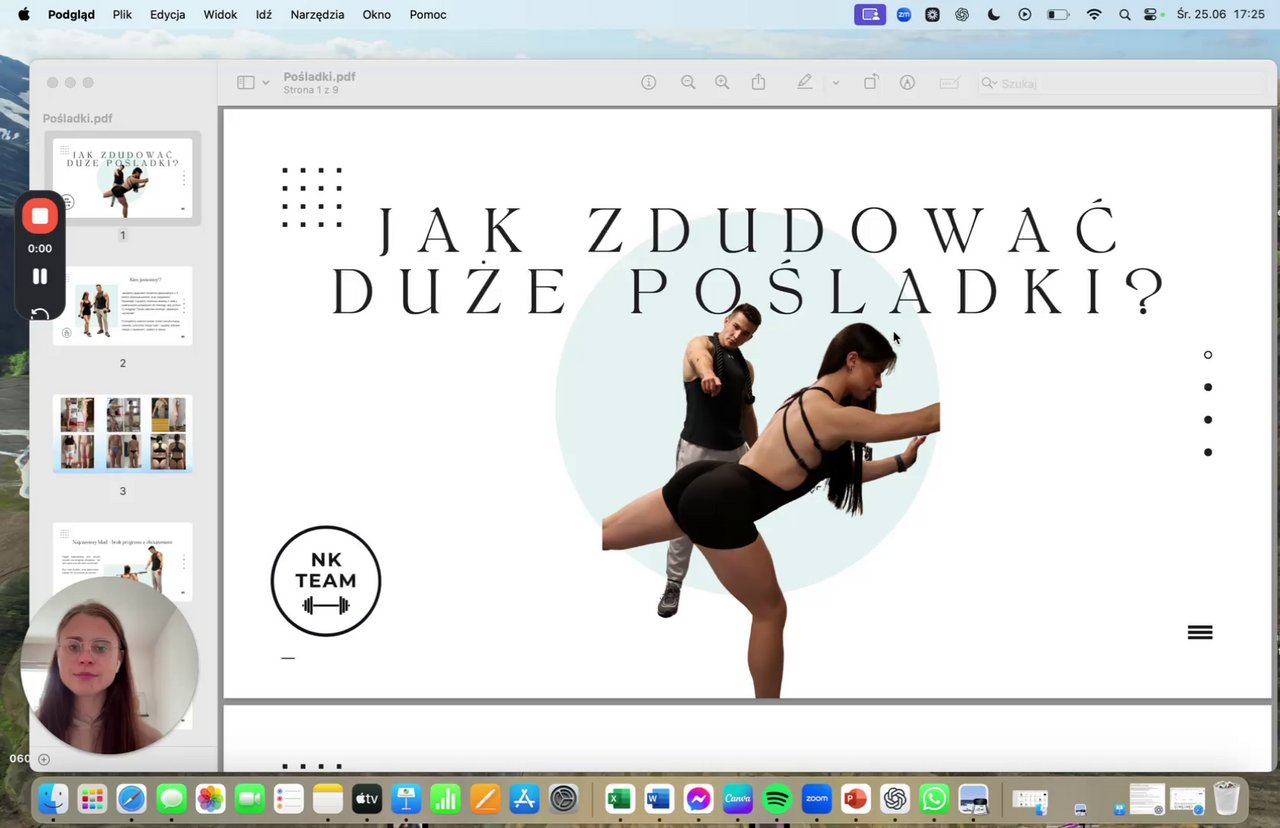Image resolution: width=1280 pixels, height=828 pixels.
Task: Open the Okno menu
Action: pyautogui.click(x=377, y=15)
